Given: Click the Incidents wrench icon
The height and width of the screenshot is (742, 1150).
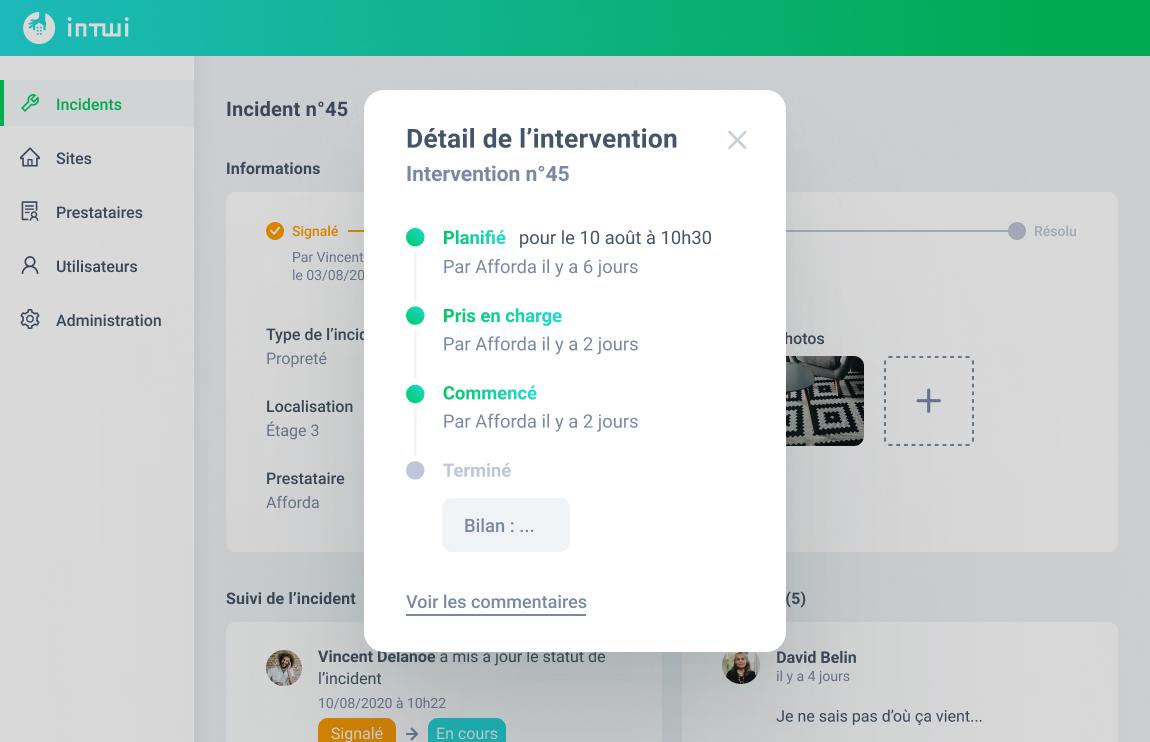Looking at the screenshot, I should 30,103.
